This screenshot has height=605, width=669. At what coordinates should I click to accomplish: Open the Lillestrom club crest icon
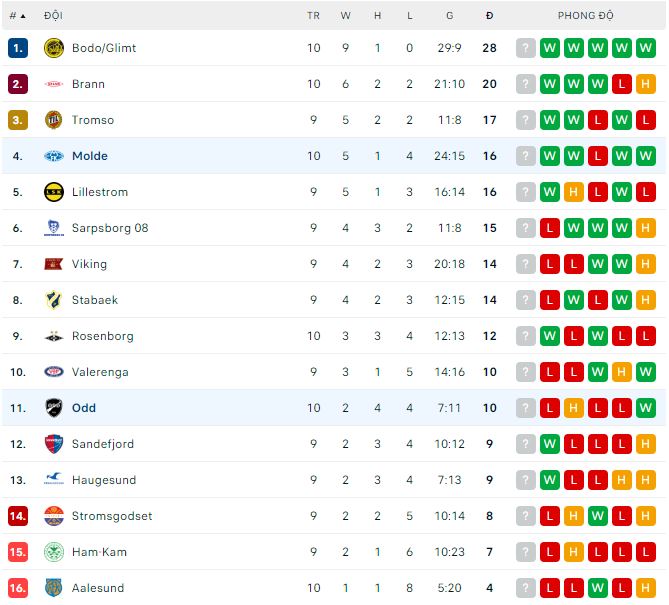[54, 192]
